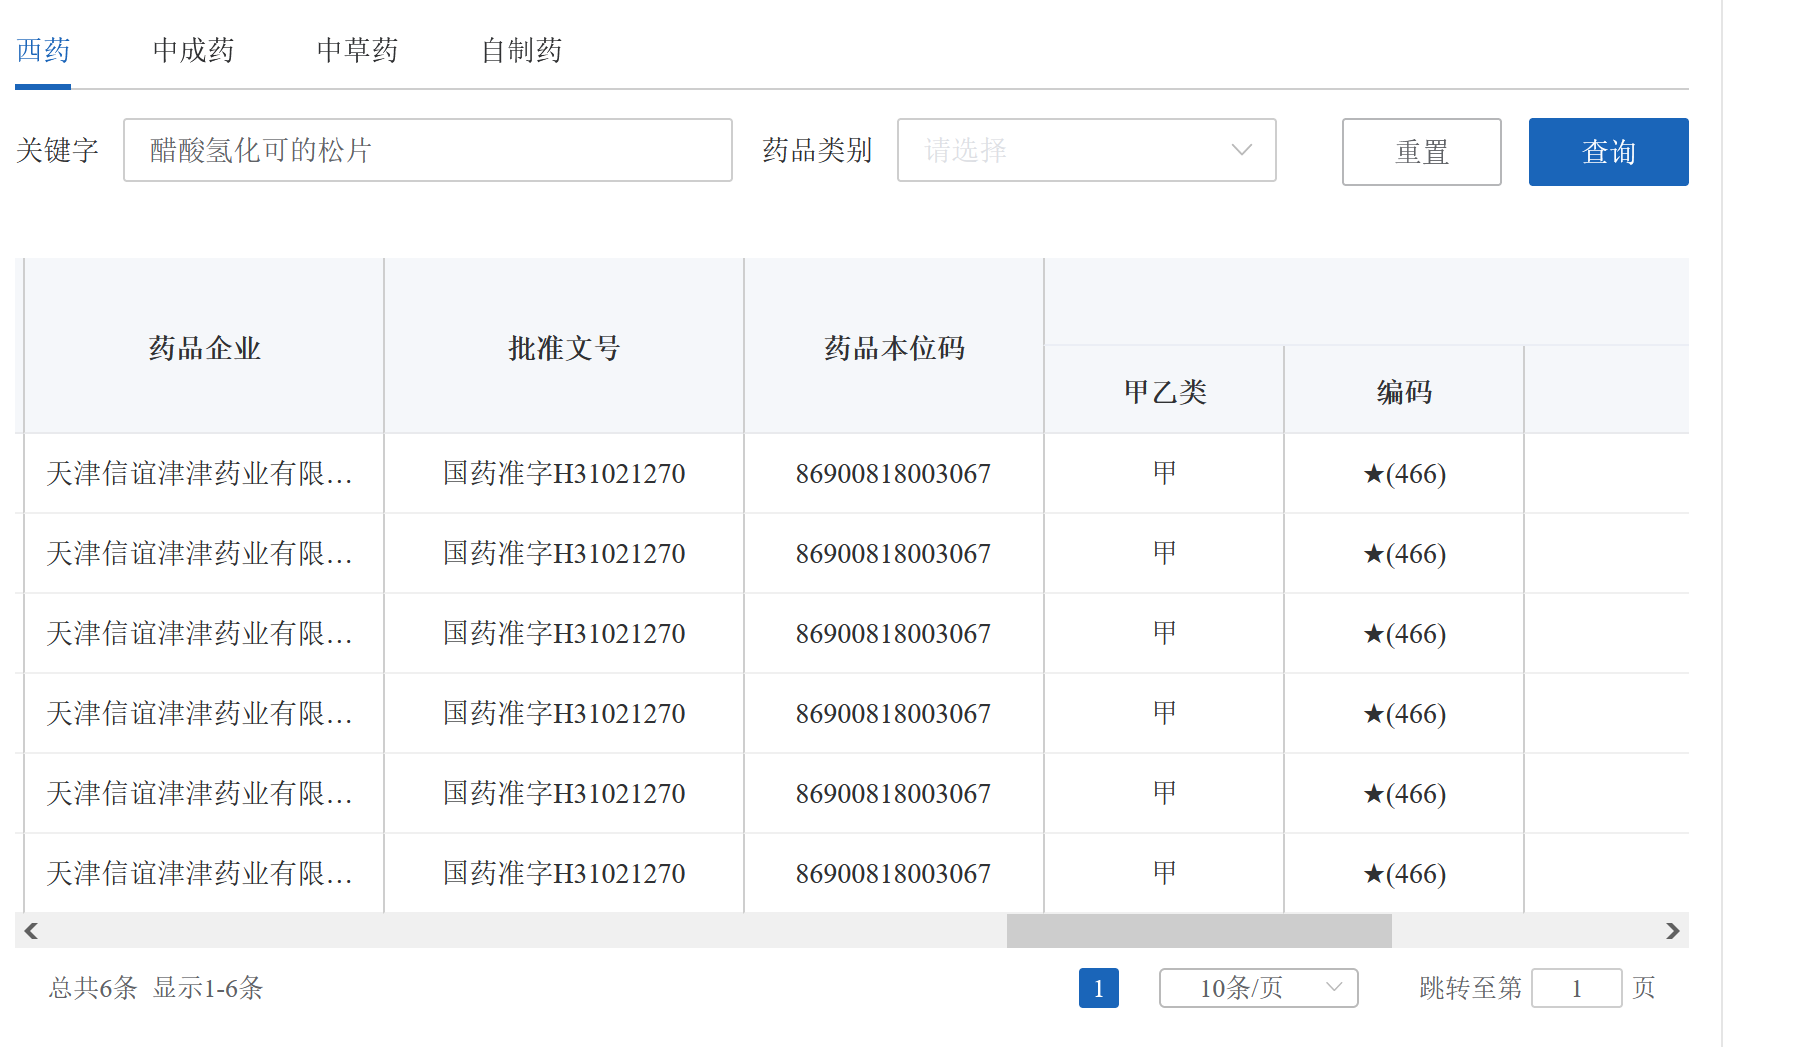The height and width of the screenshot is (1047, 1801).
Task: Click the 药品本位码 column header
Action: pyautogui.click(x=894, y=347)
